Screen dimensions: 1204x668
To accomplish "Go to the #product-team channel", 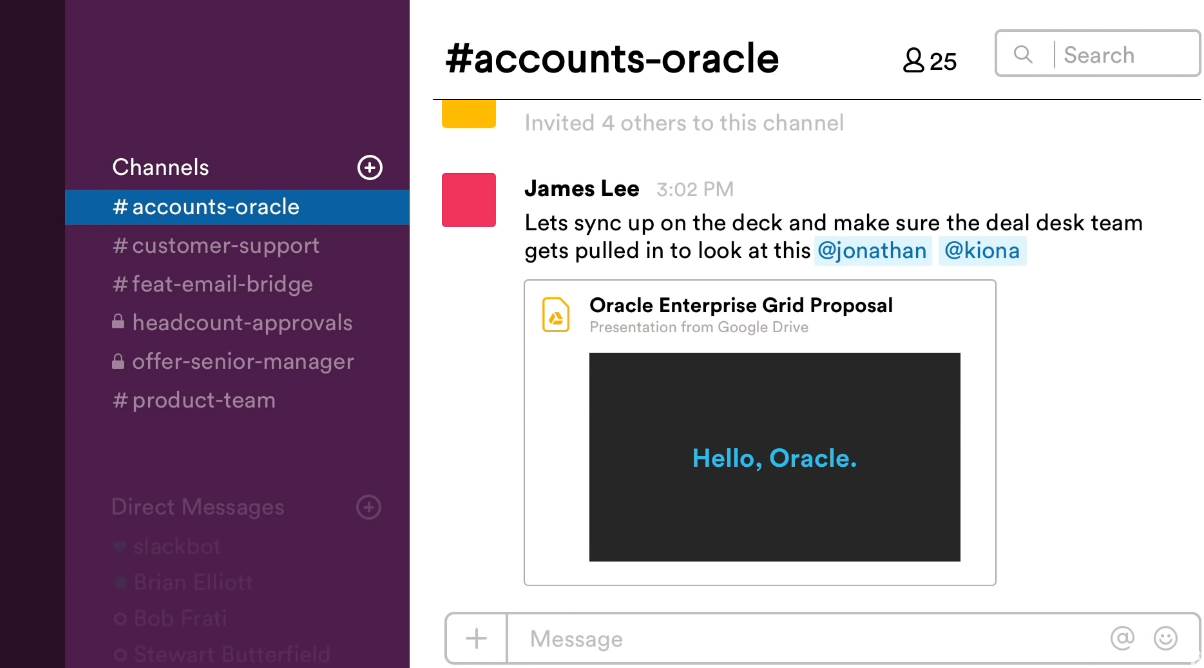I will pyautogui.click(x=203, y=400).
